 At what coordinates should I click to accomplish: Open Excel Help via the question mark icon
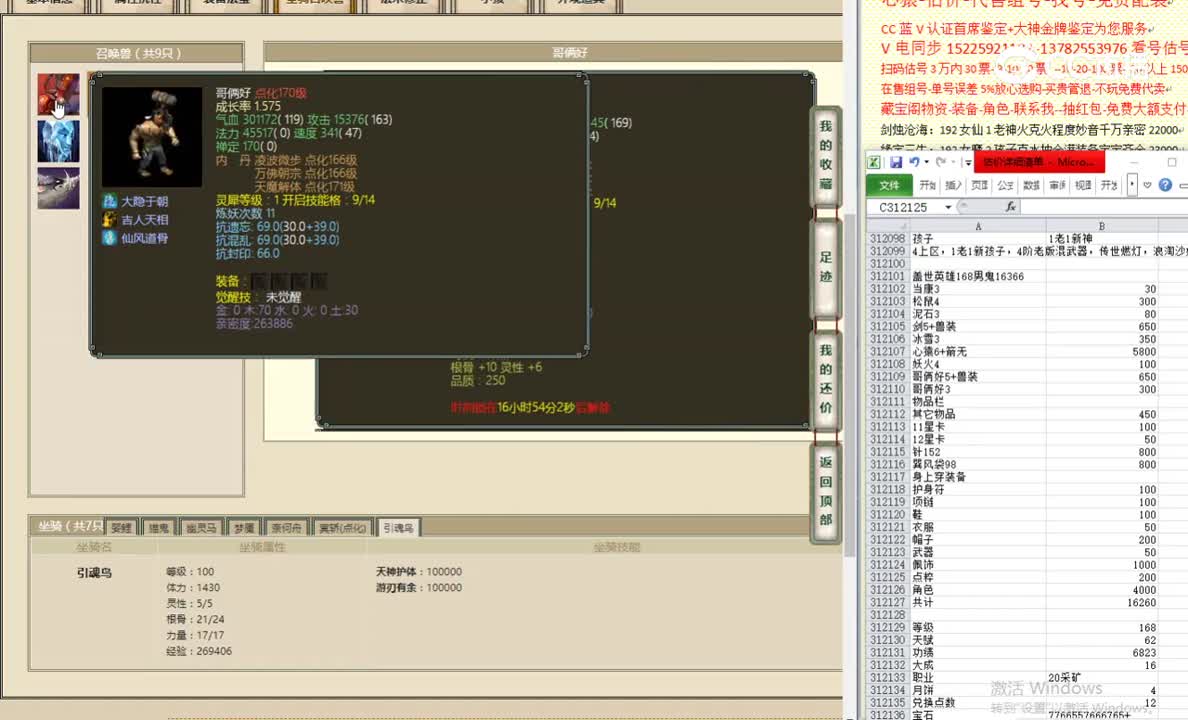click(1164, 184)
